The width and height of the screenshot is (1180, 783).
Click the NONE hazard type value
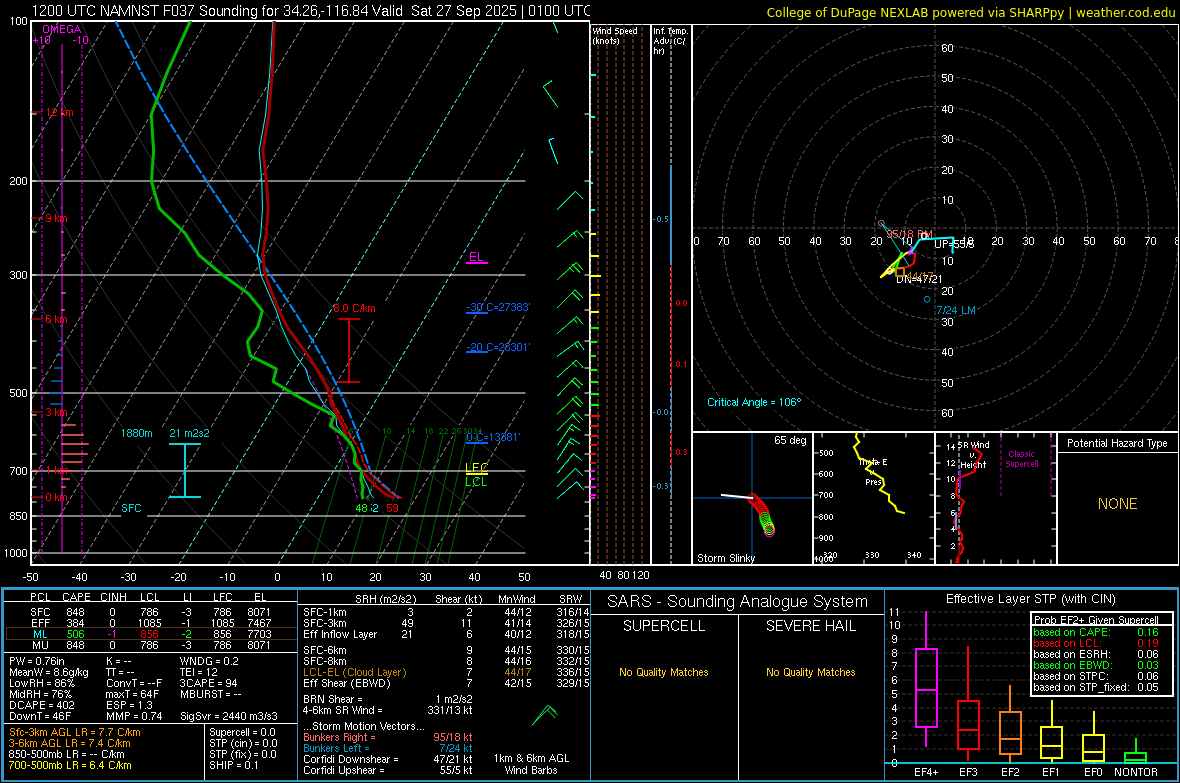[x=1117, y=504]
